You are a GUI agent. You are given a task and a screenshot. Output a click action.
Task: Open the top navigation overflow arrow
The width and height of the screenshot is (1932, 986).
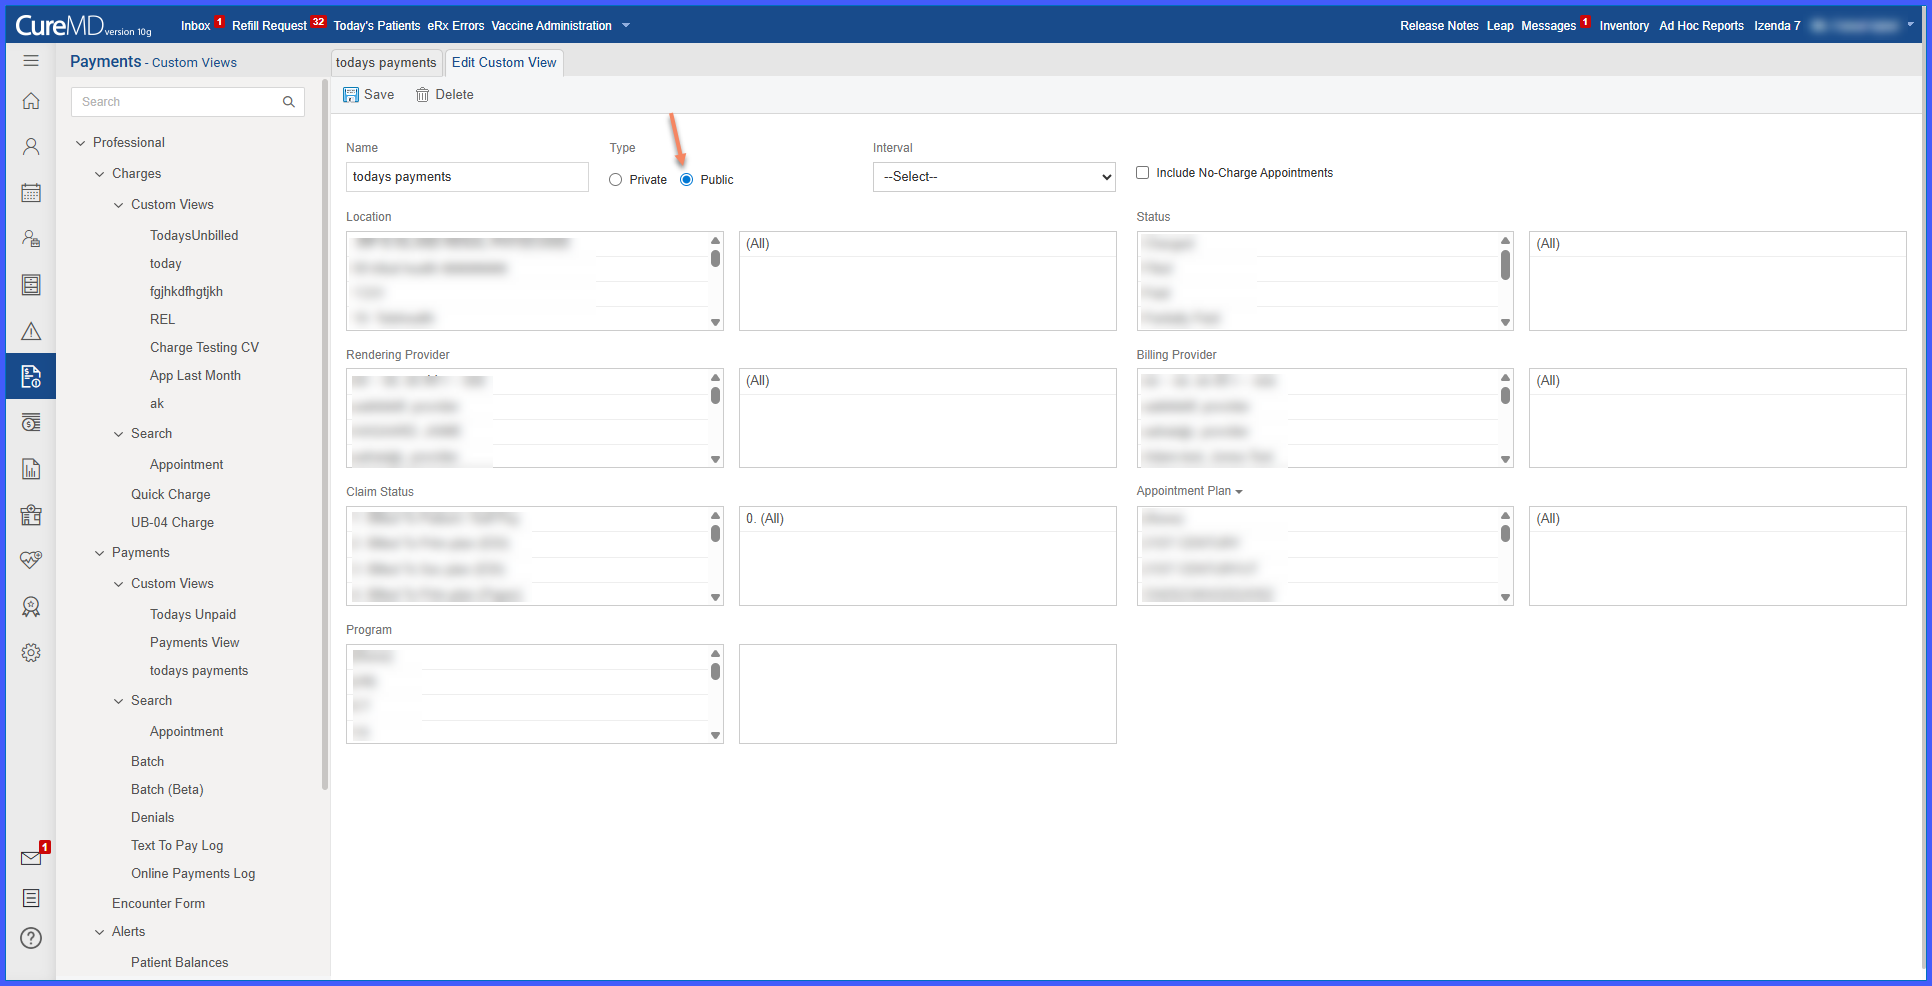click(626, 25)
